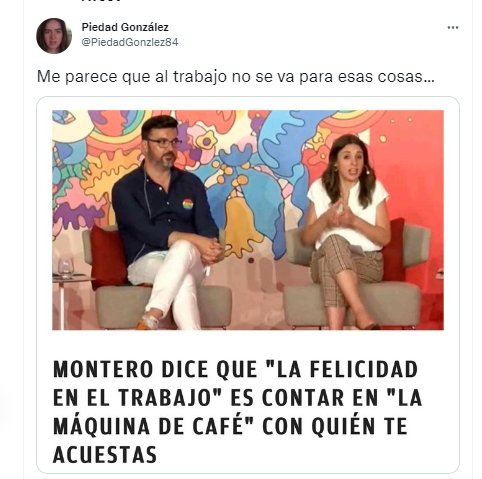482x479 pixels.
Task: Select the tweet text about 'al trabajo'
Action: tap(236, 77)
